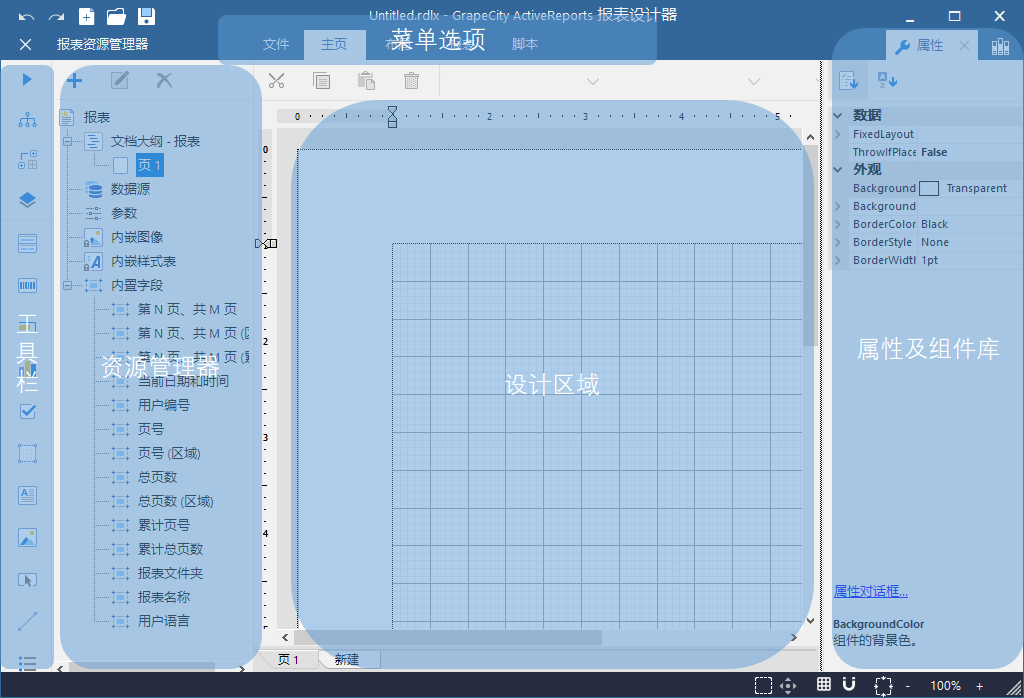
Task: Open the 属性对话框... link
Action: coord(871,592)
